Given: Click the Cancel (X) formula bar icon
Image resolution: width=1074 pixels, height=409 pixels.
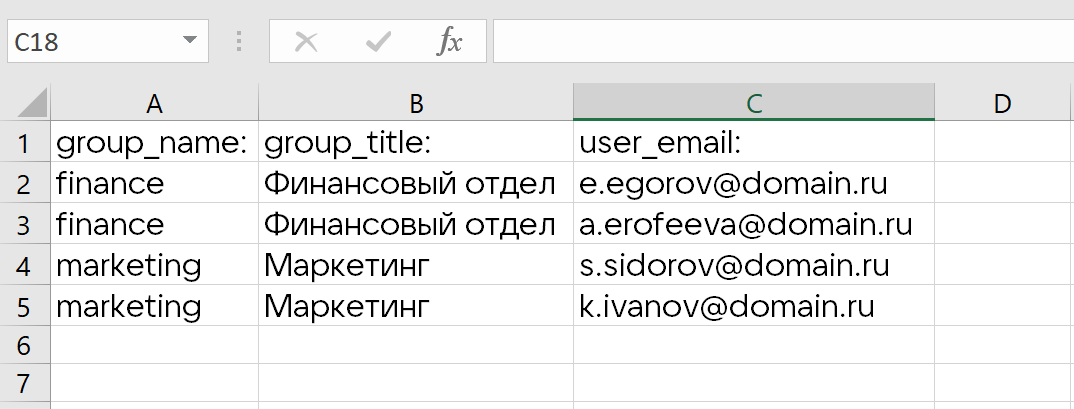Looking at the screenshot, I should click(x=306, y=42).
